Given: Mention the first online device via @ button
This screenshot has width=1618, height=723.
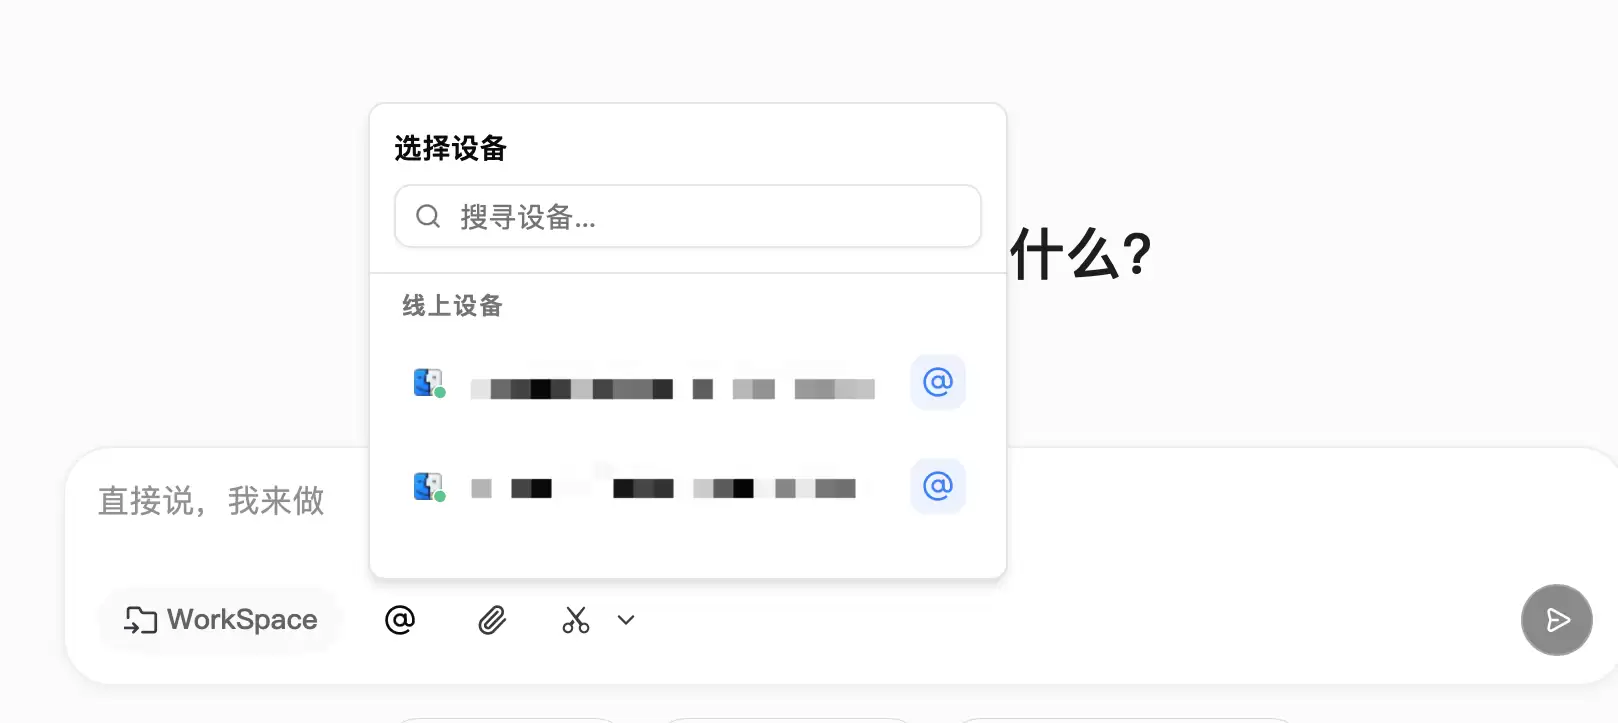Looking at the screenshot, I should pyautogui.click(x=938, y=382).
